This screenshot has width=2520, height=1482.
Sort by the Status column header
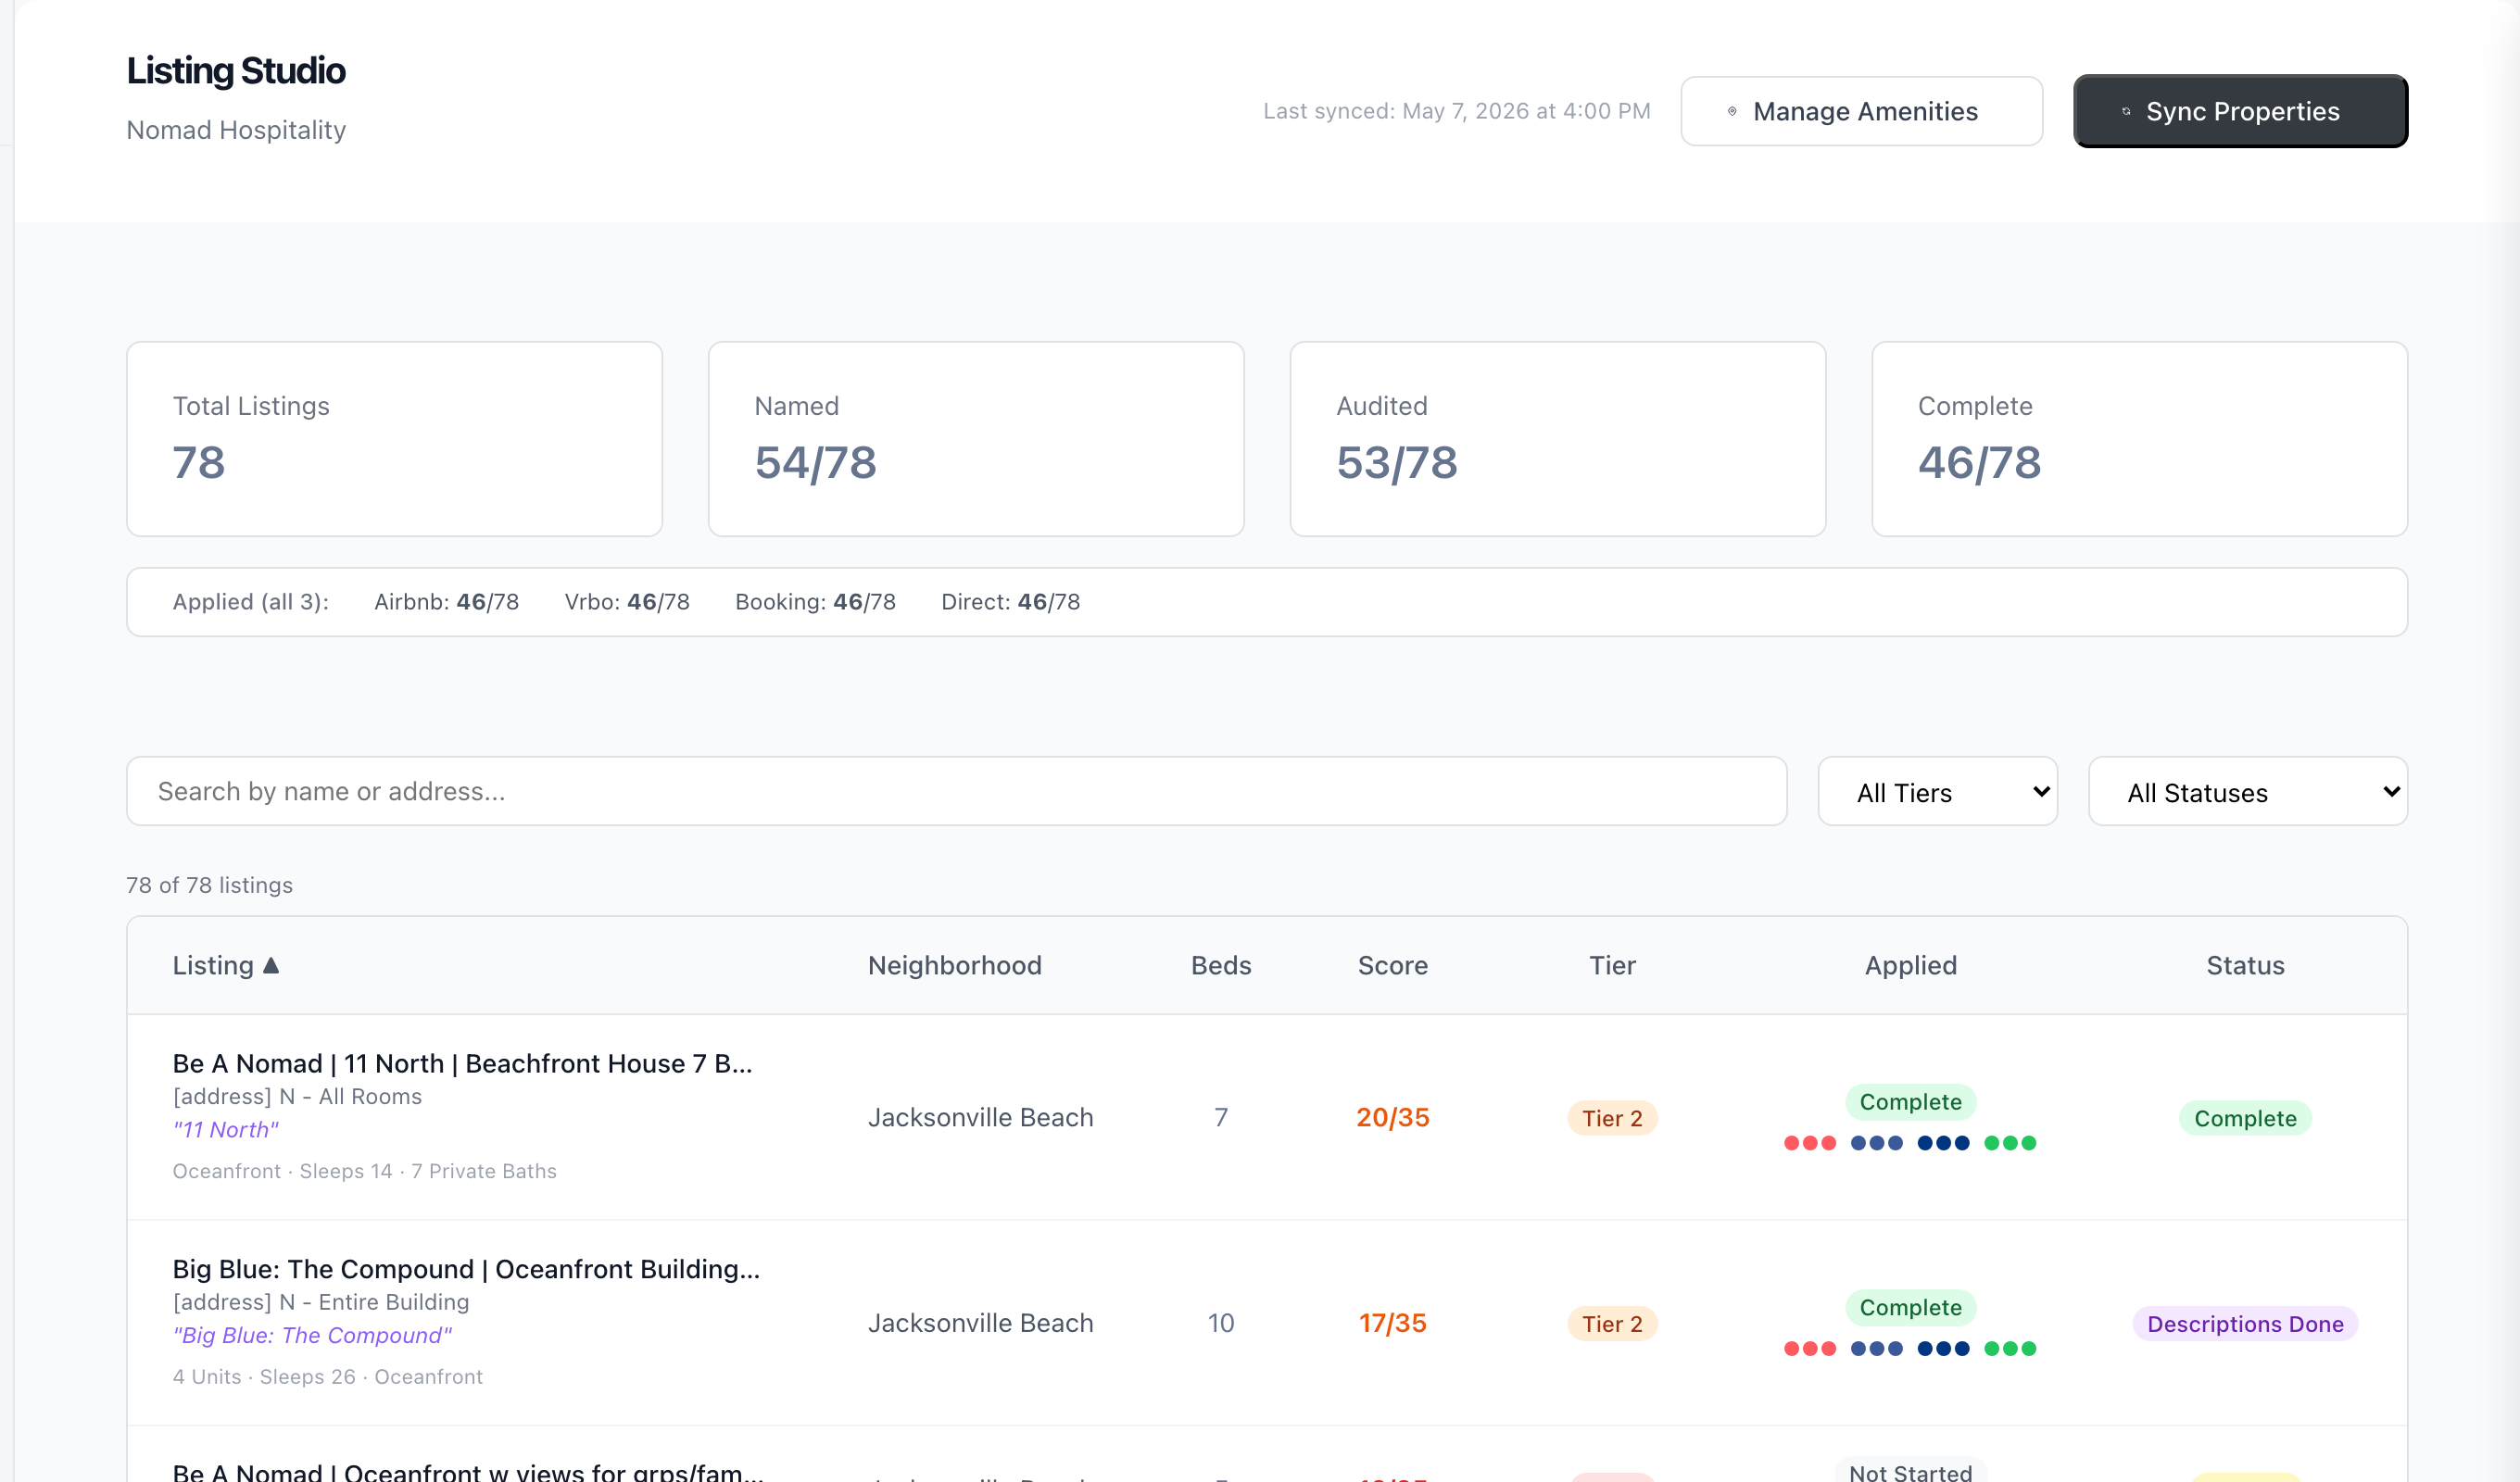pyautogui.click(x=2245, y=965)
